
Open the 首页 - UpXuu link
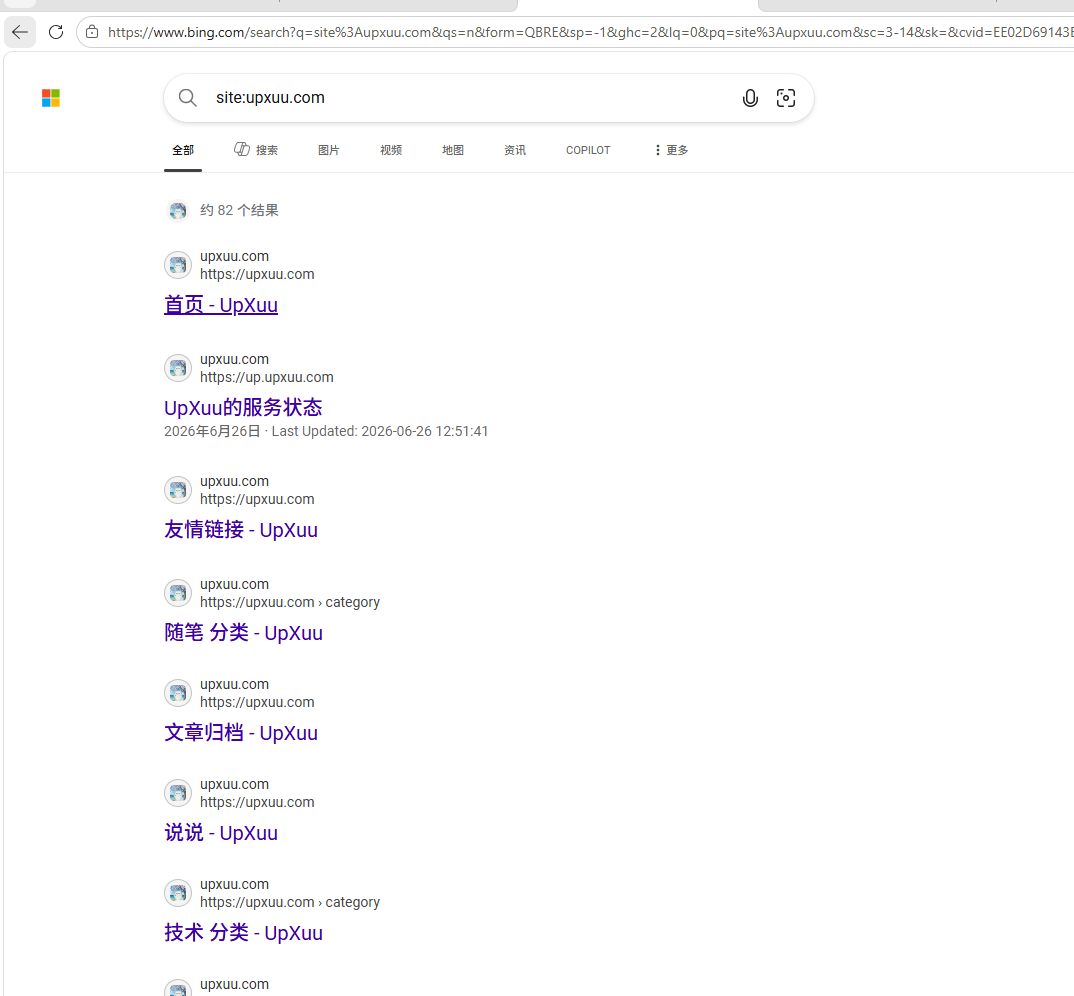pos(221,305)
